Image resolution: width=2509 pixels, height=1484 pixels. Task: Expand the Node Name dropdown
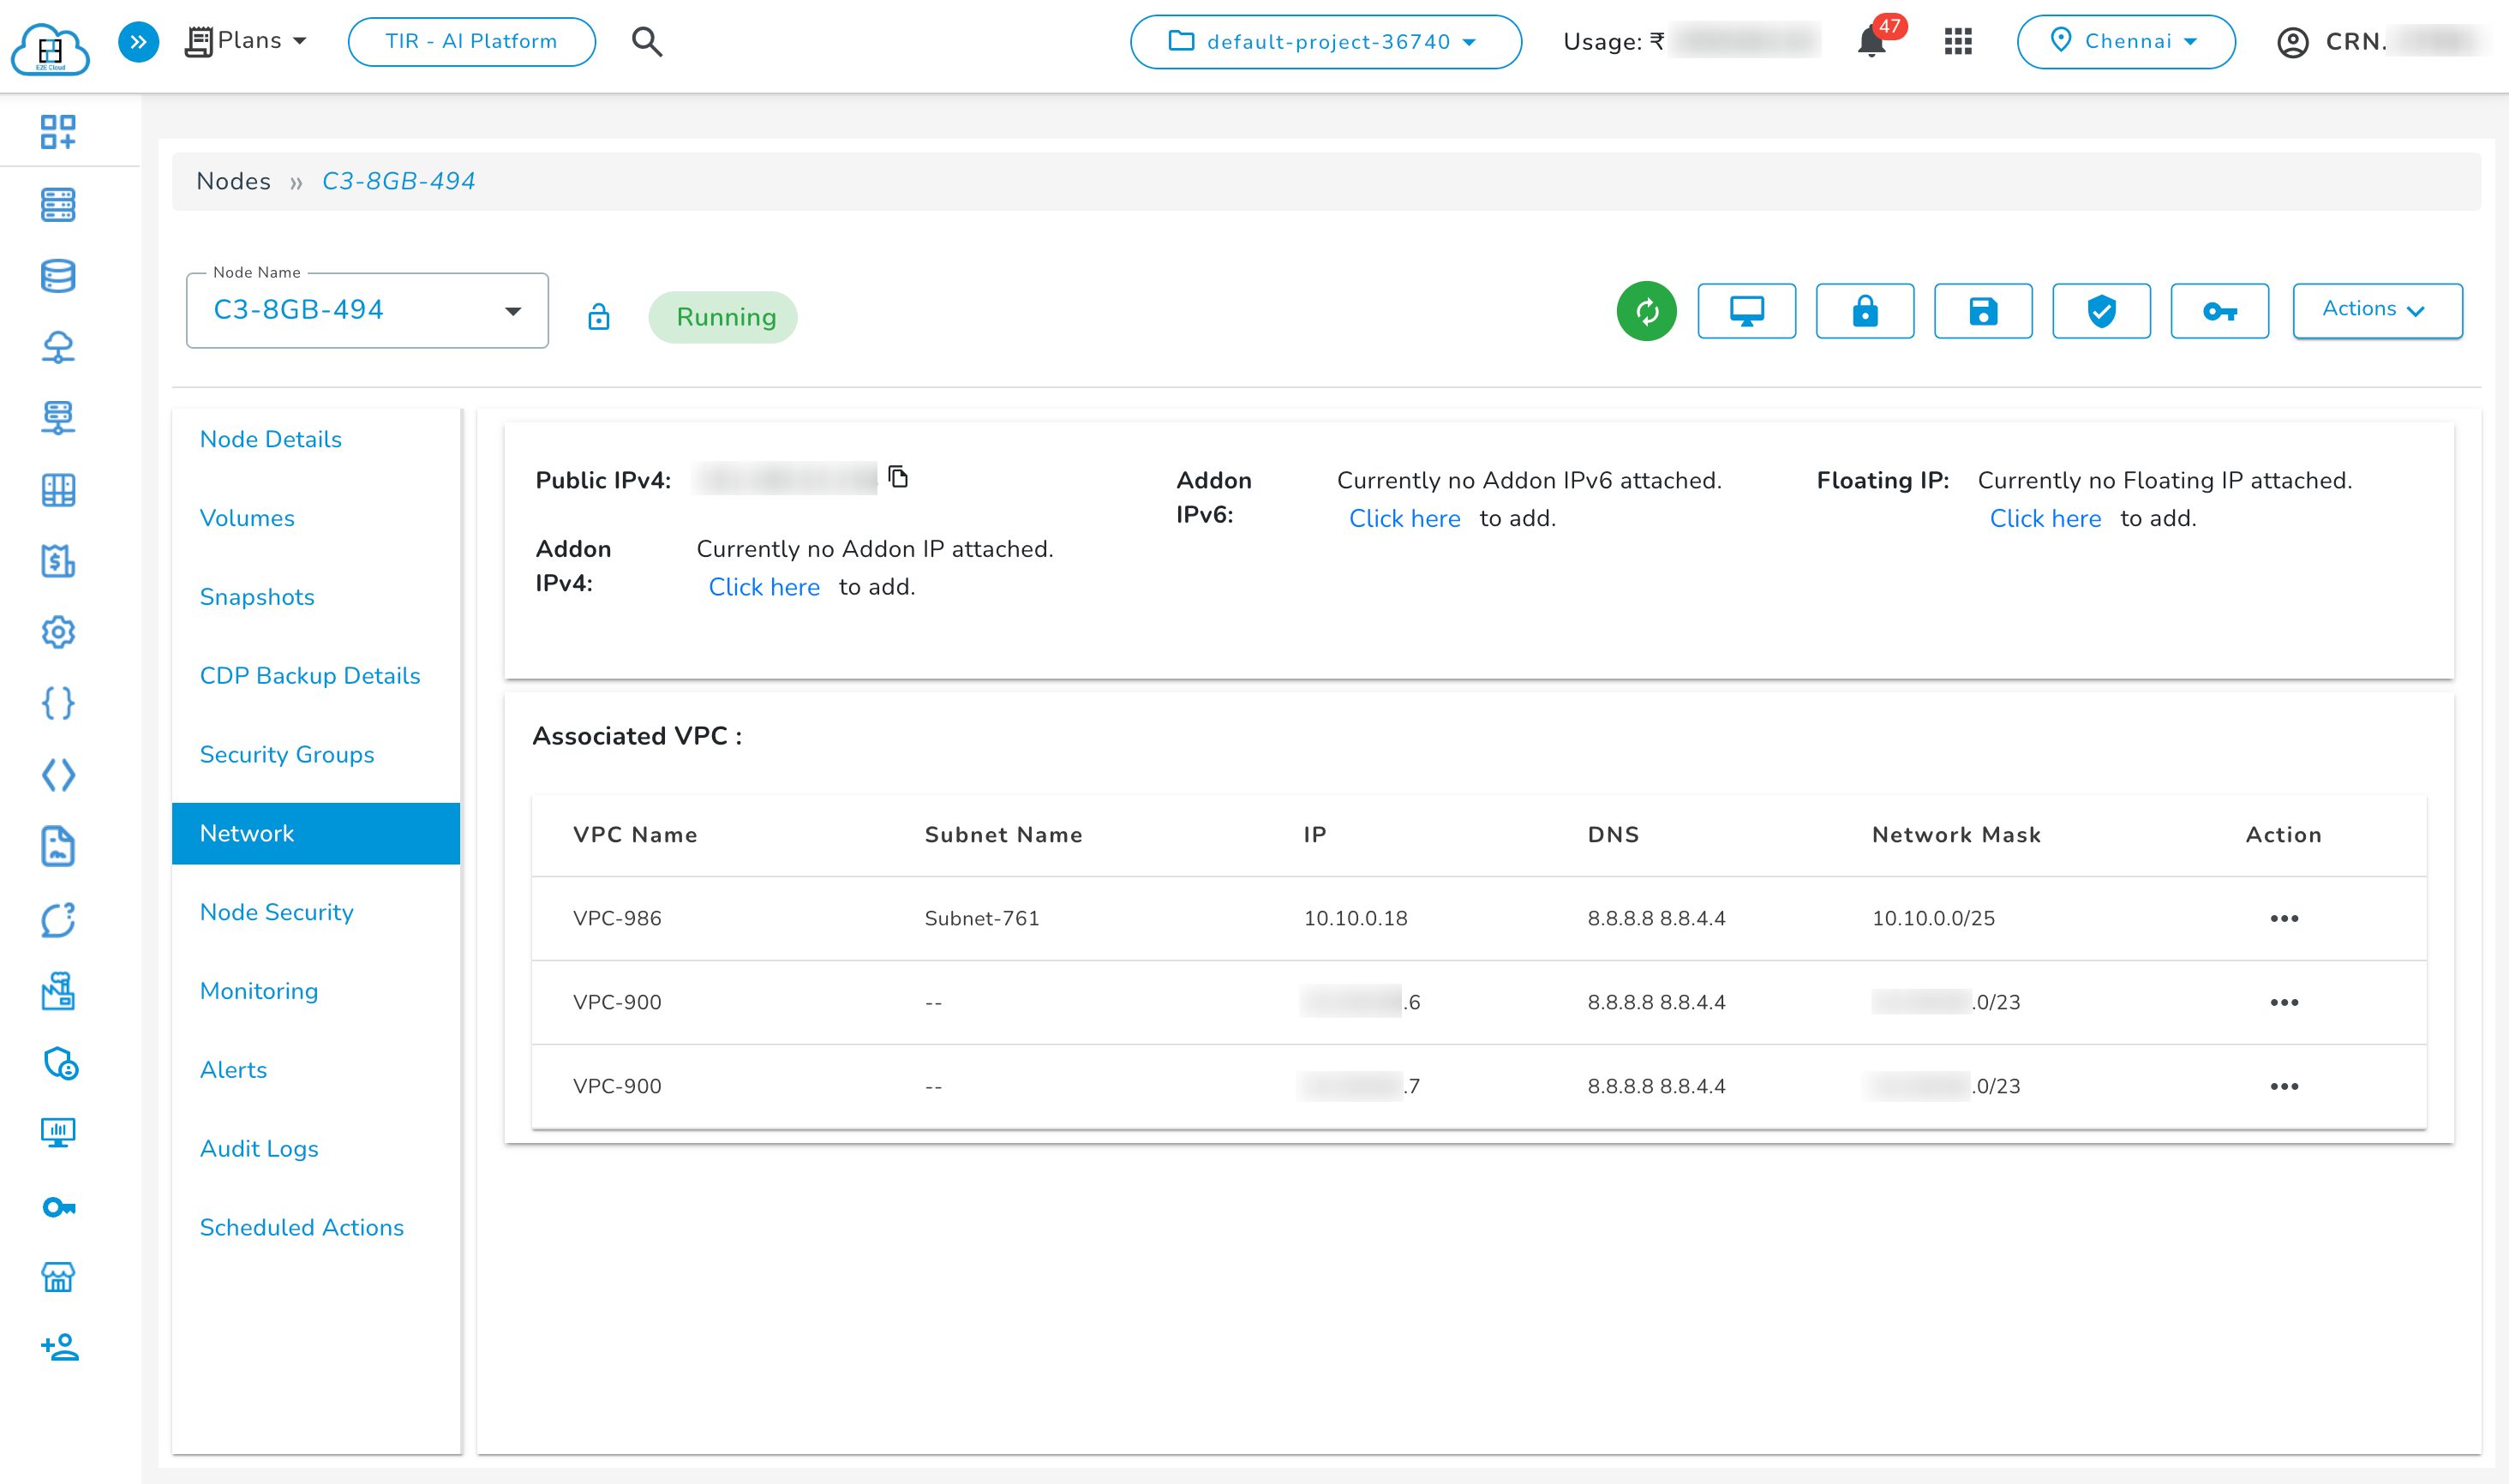click(513, 311)
